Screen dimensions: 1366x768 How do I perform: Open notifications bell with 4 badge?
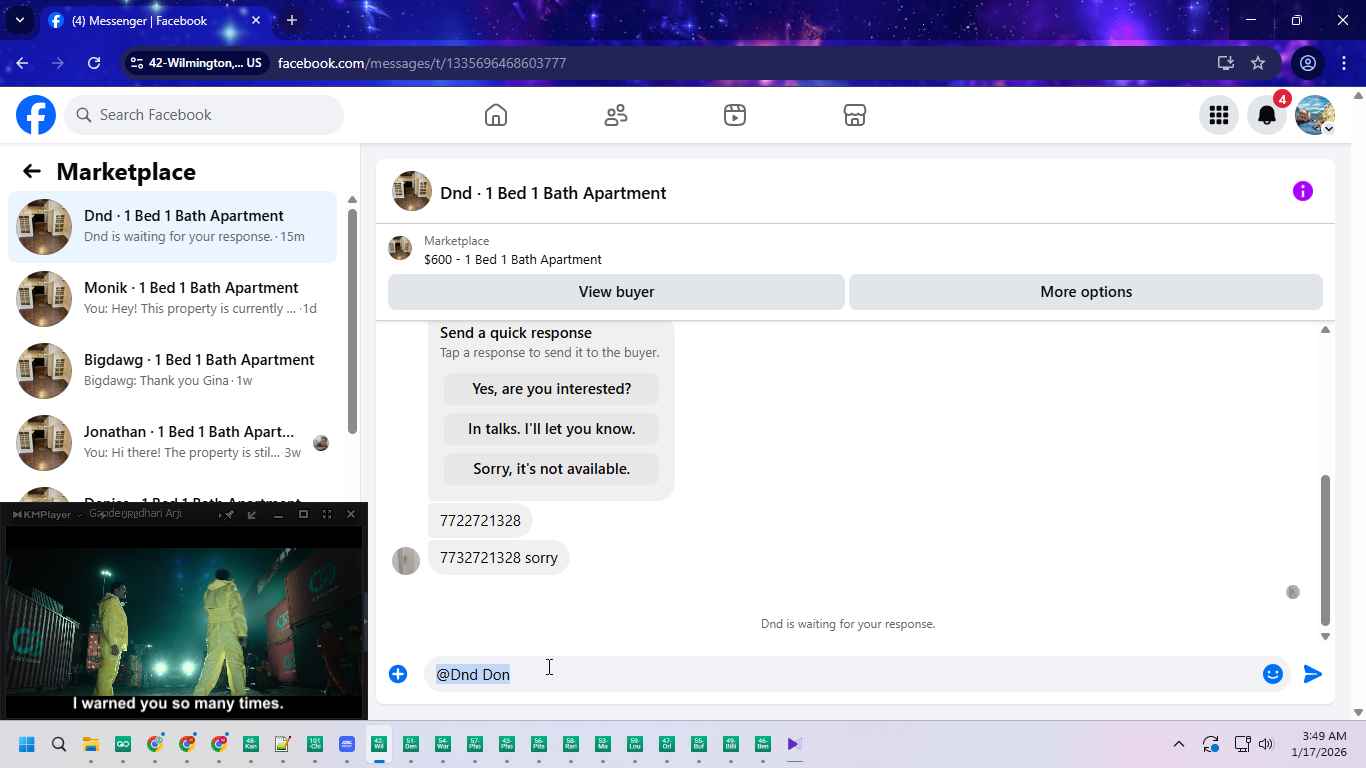click(x=1267, y=115)
